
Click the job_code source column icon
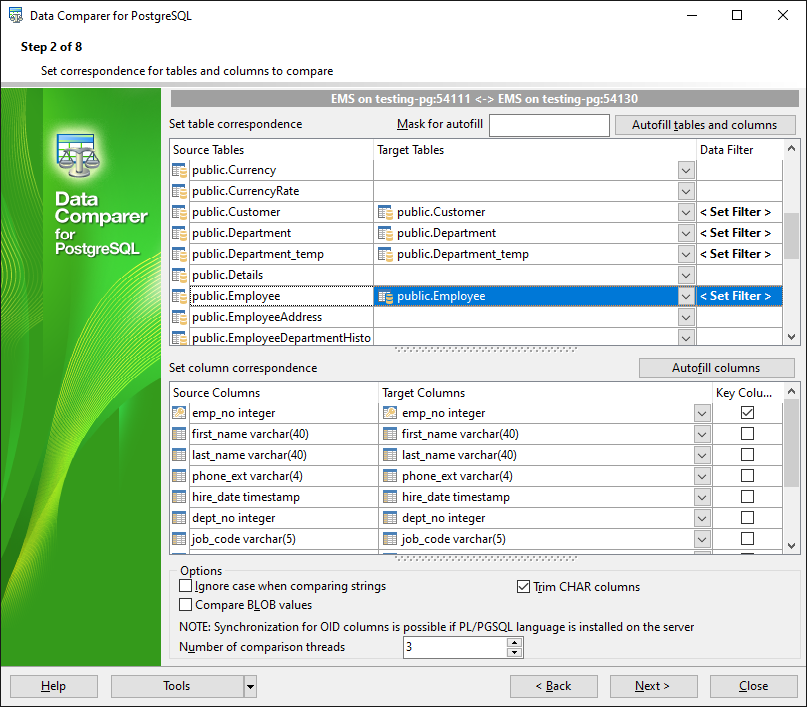(179, 539)
